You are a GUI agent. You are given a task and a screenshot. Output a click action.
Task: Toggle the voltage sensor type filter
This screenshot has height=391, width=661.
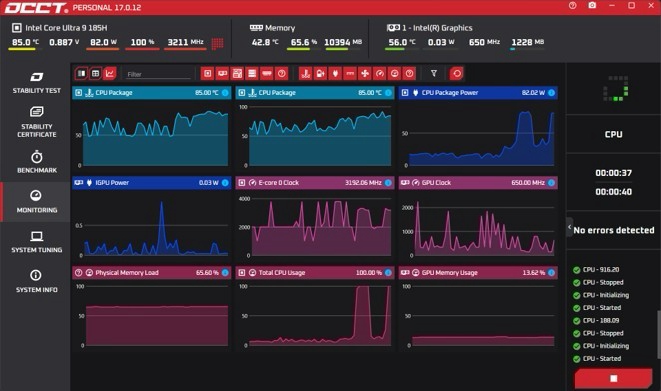pyautogui.click(x=320, y=74)
